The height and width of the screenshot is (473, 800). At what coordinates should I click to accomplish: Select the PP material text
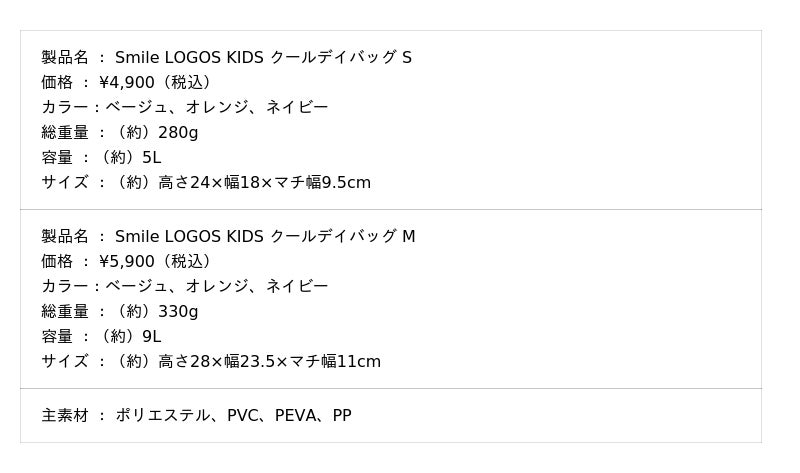[x=342, y=415]
